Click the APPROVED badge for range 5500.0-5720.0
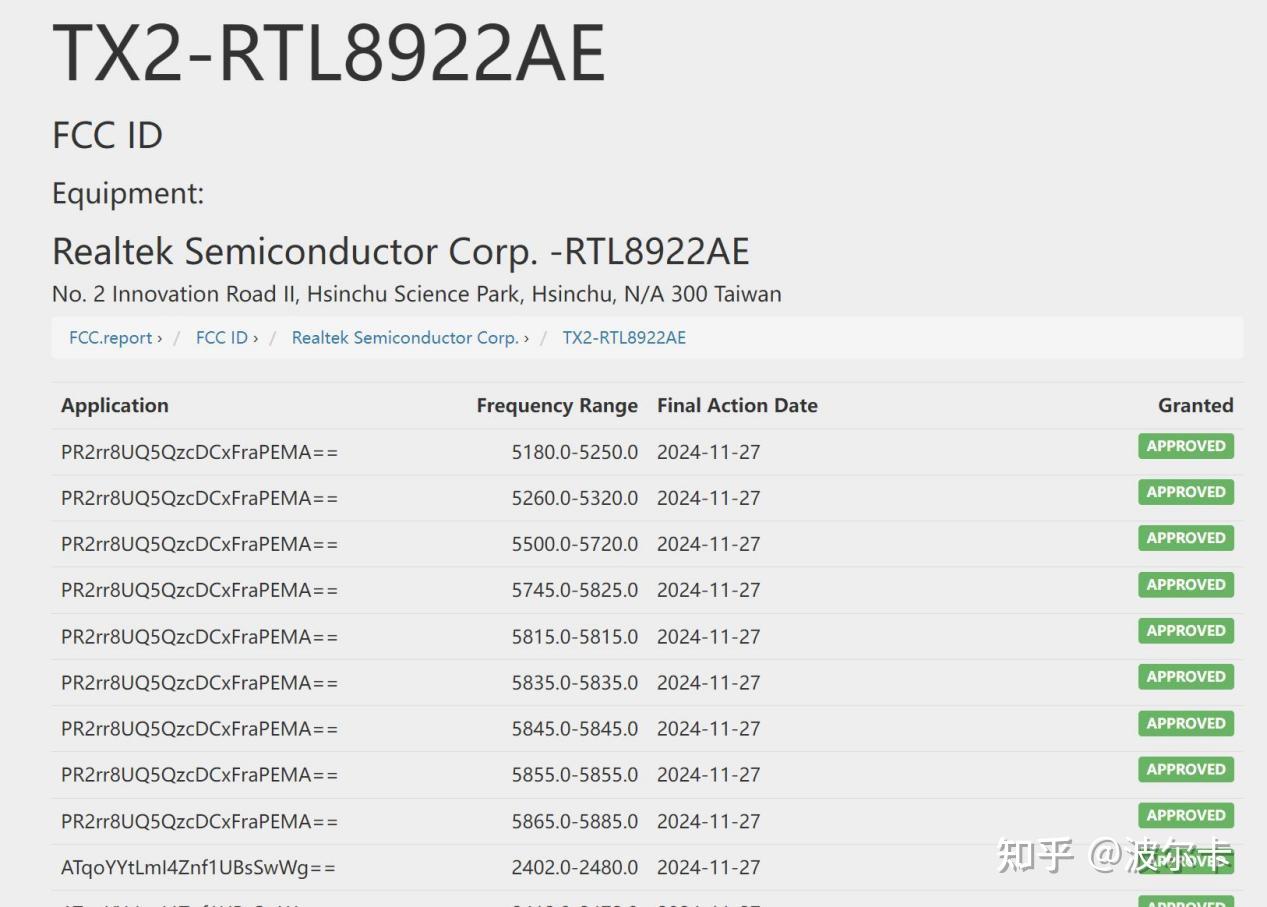1267x907 pixels. tap(1185, 538)
